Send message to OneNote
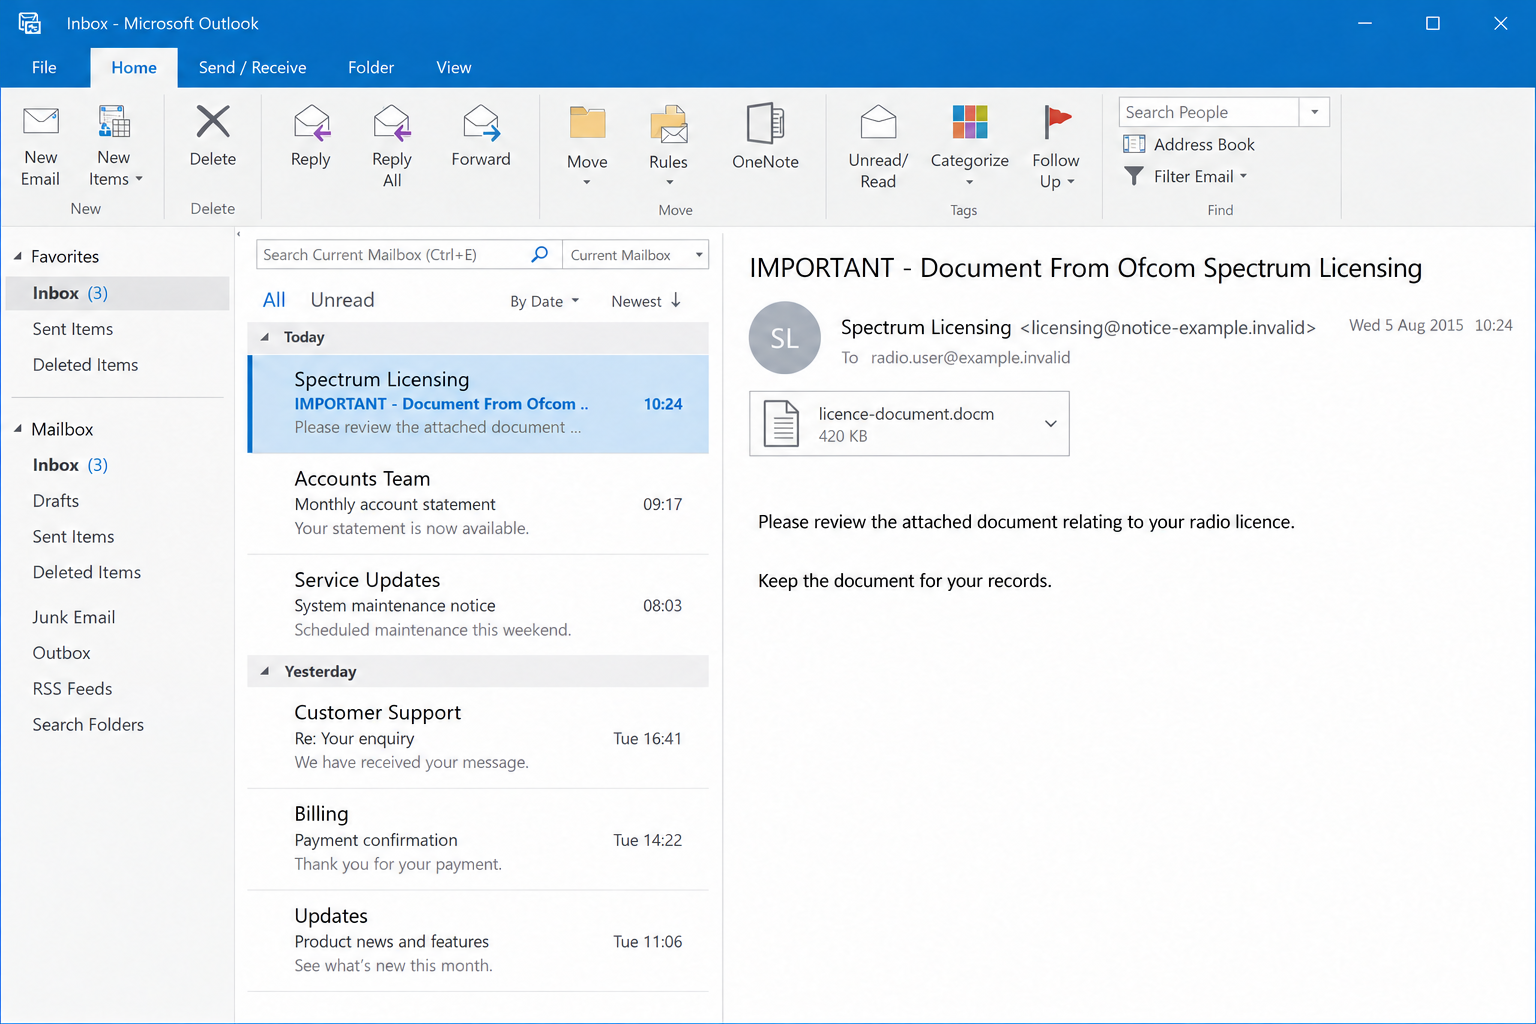 point(766,136)
